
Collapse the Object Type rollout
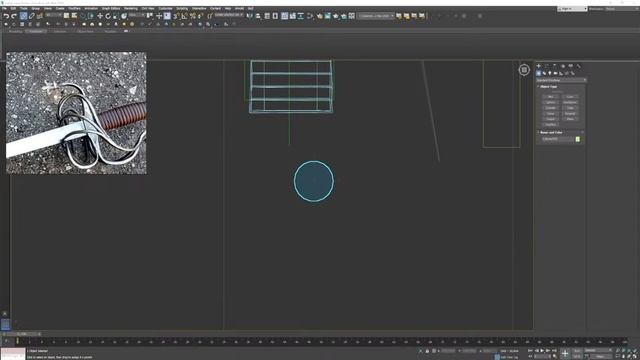click(548, 87)
